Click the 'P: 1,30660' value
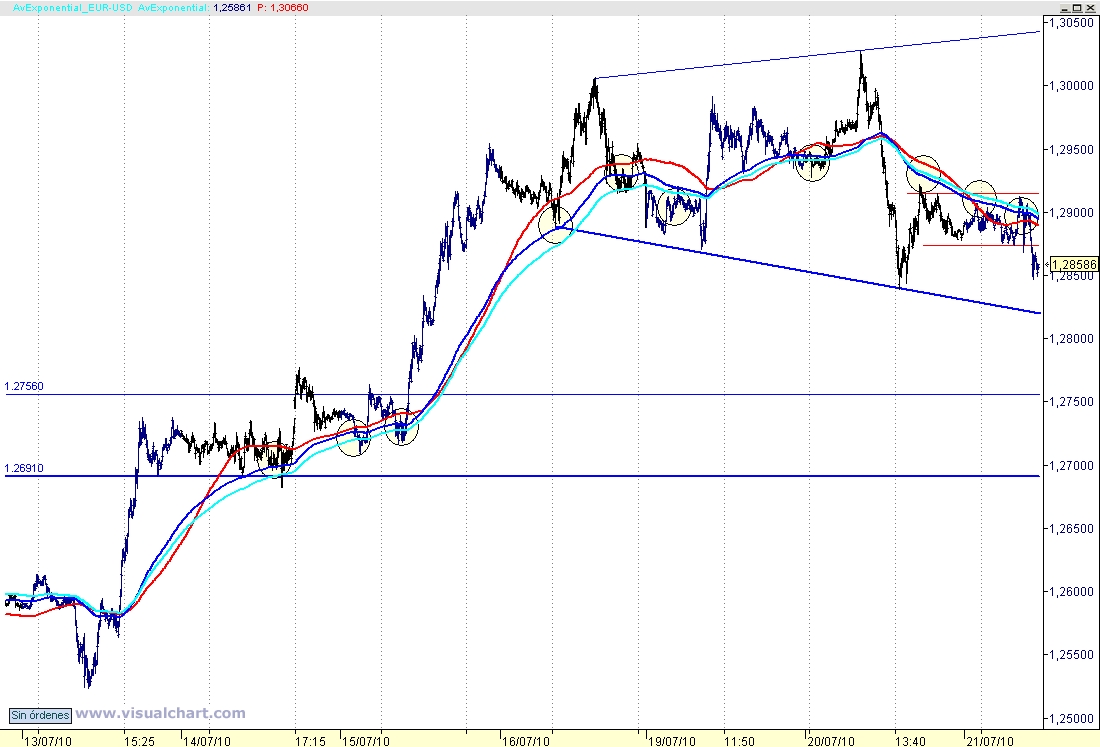This screenshot has height=747, width=1100. pyautogui.click(x=282, y=8)
